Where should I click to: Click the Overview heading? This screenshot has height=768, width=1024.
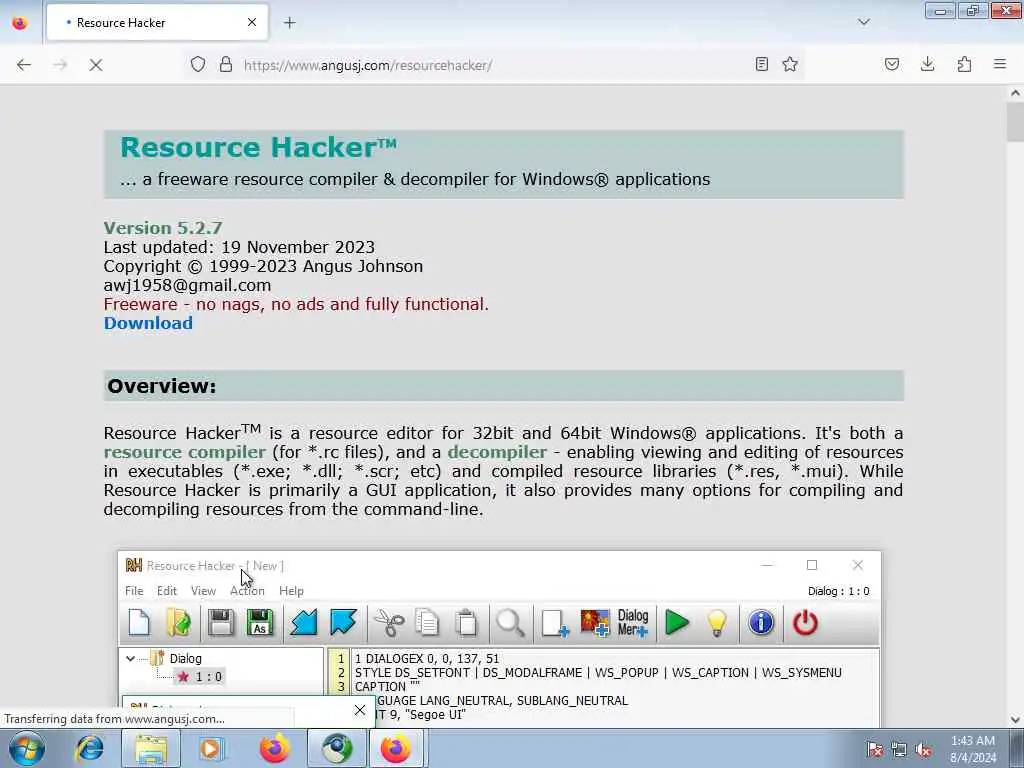tap(162, 386)
